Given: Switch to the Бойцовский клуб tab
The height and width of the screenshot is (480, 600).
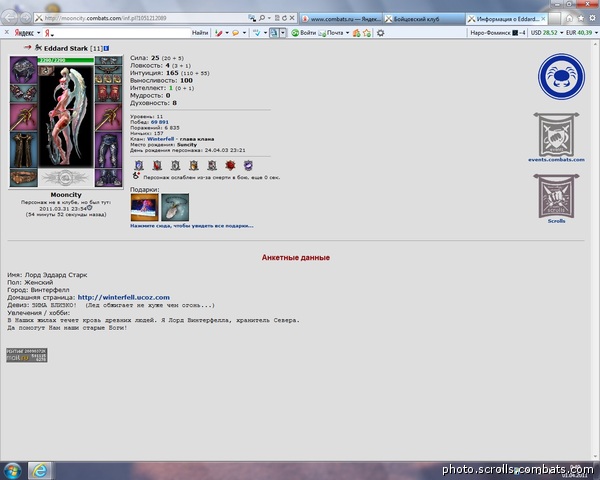Looking at the screenshot, I should [x=424, y=18].
